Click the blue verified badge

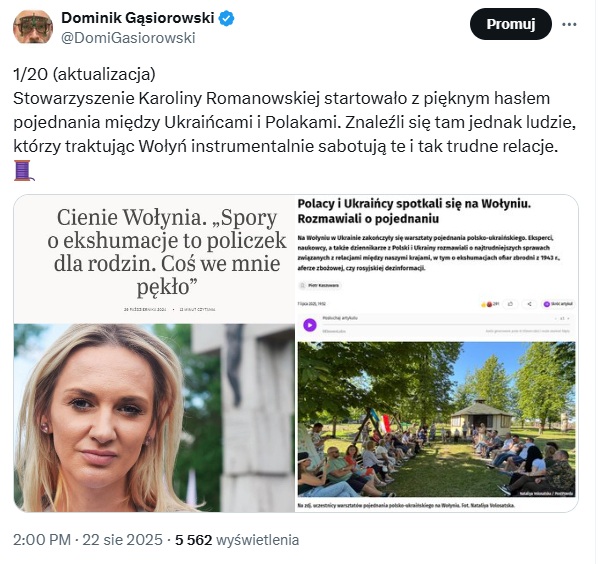point(226,18)
